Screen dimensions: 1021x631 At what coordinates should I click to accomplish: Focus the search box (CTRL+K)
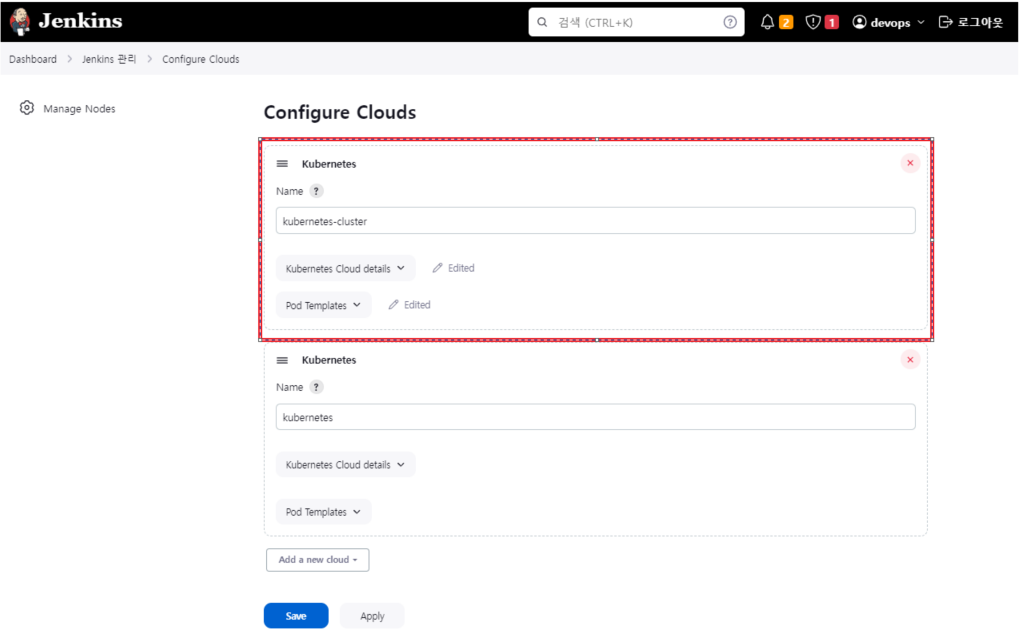coord(636,22)
